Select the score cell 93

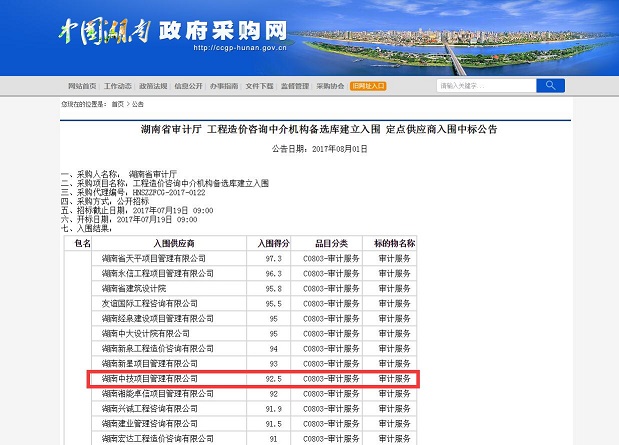[x=274, y=364]
